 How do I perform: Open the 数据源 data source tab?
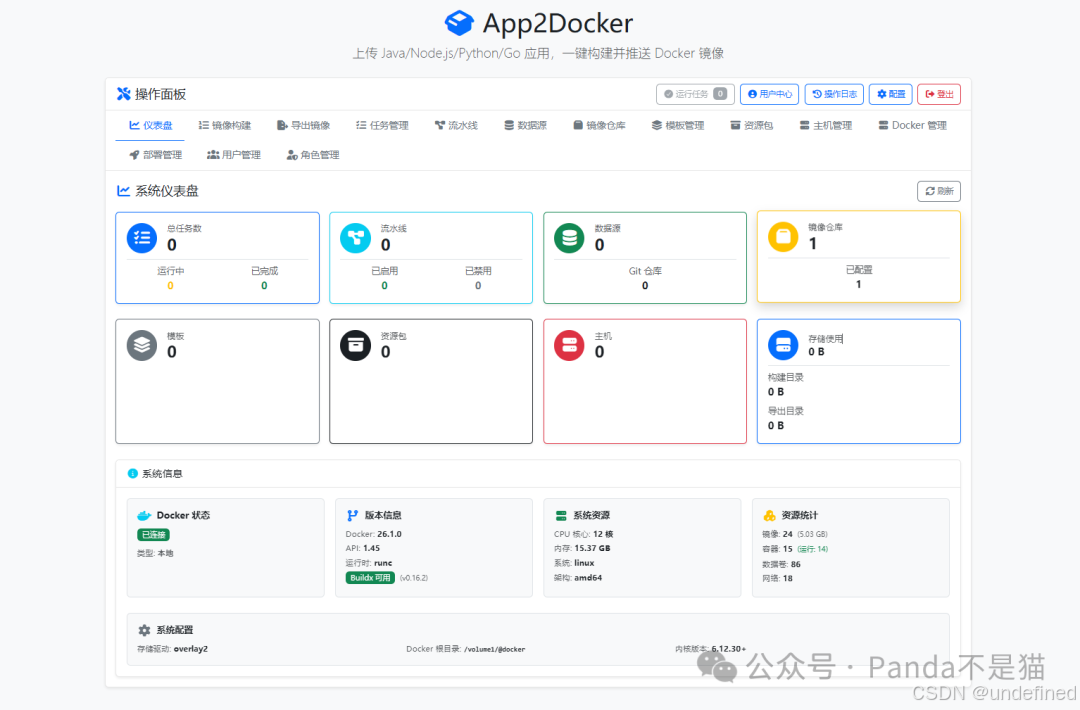point(525,125)
